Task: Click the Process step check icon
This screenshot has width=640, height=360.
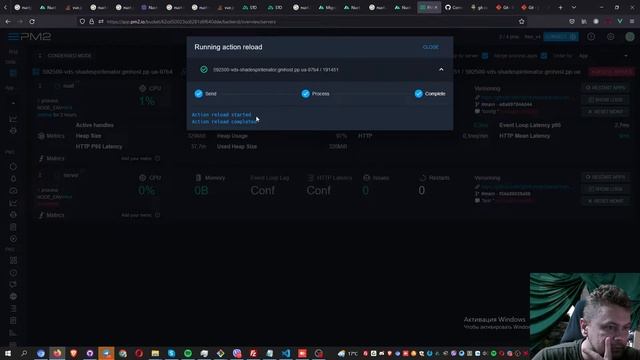Action: 305,93
